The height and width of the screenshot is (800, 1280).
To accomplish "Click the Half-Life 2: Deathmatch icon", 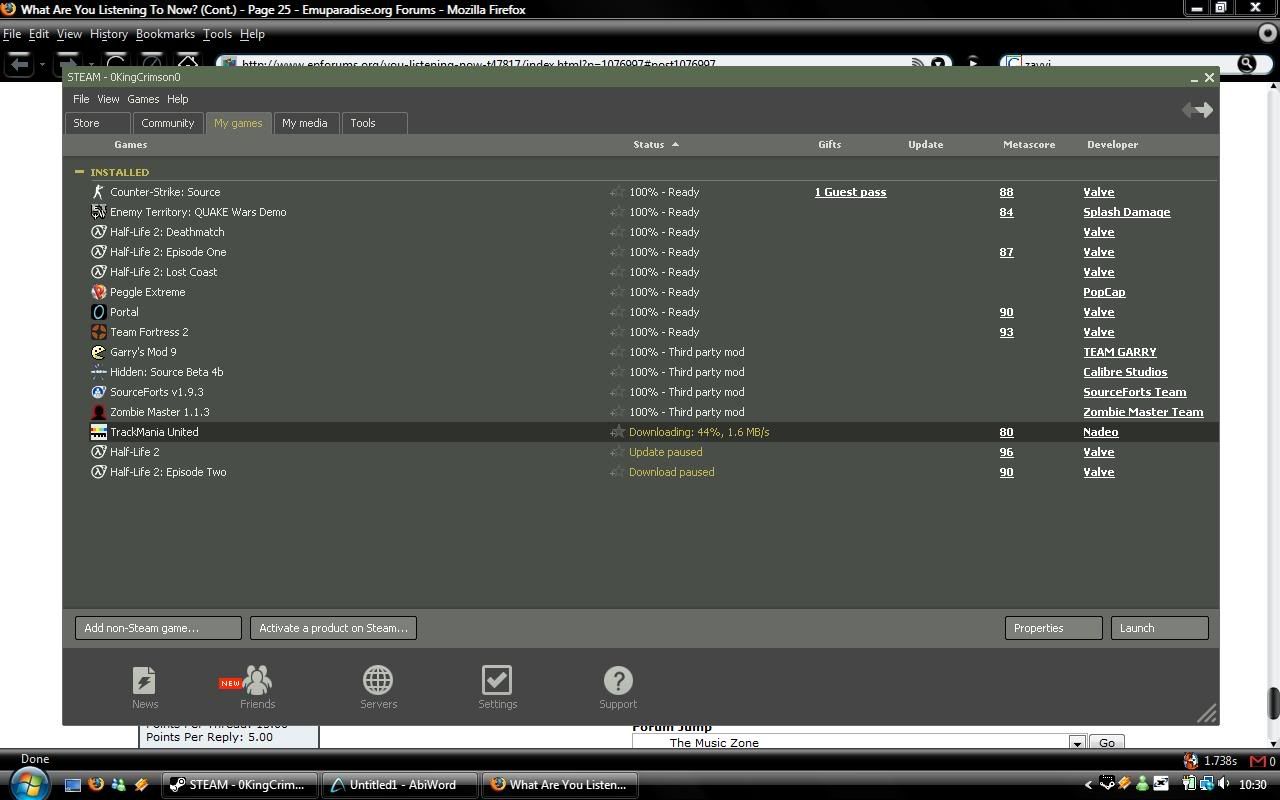I will point(98,232).
